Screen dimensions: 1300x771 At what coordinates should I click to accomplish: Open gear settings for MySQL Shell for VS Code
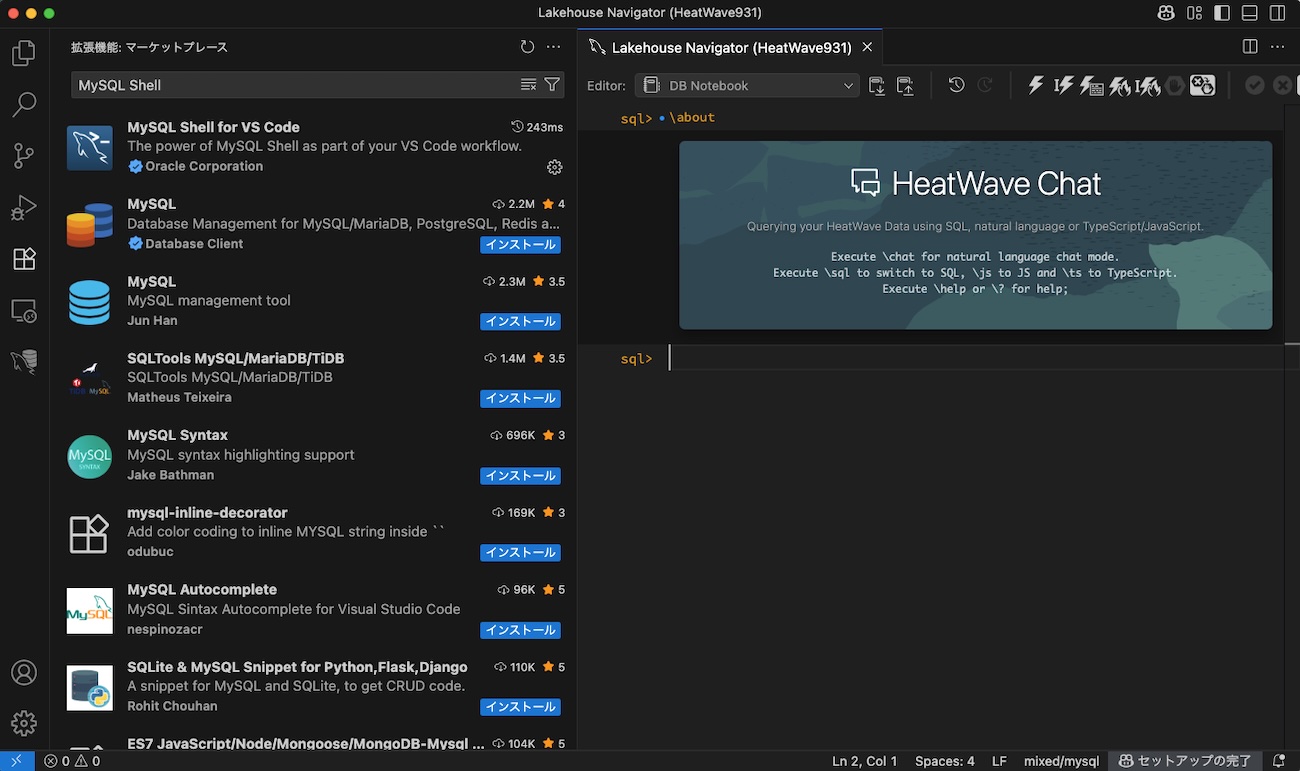coord(555,167)
